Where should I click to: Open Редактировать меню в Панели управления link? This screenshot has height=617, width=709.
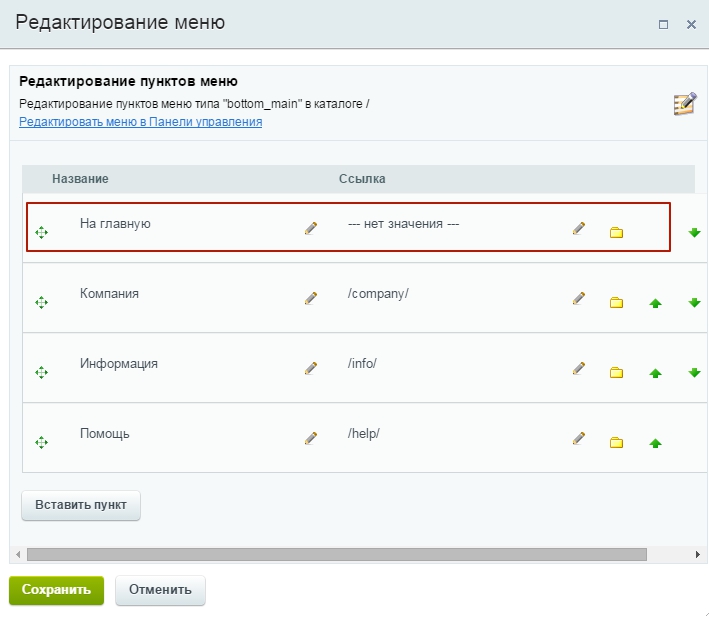[140, 122]
